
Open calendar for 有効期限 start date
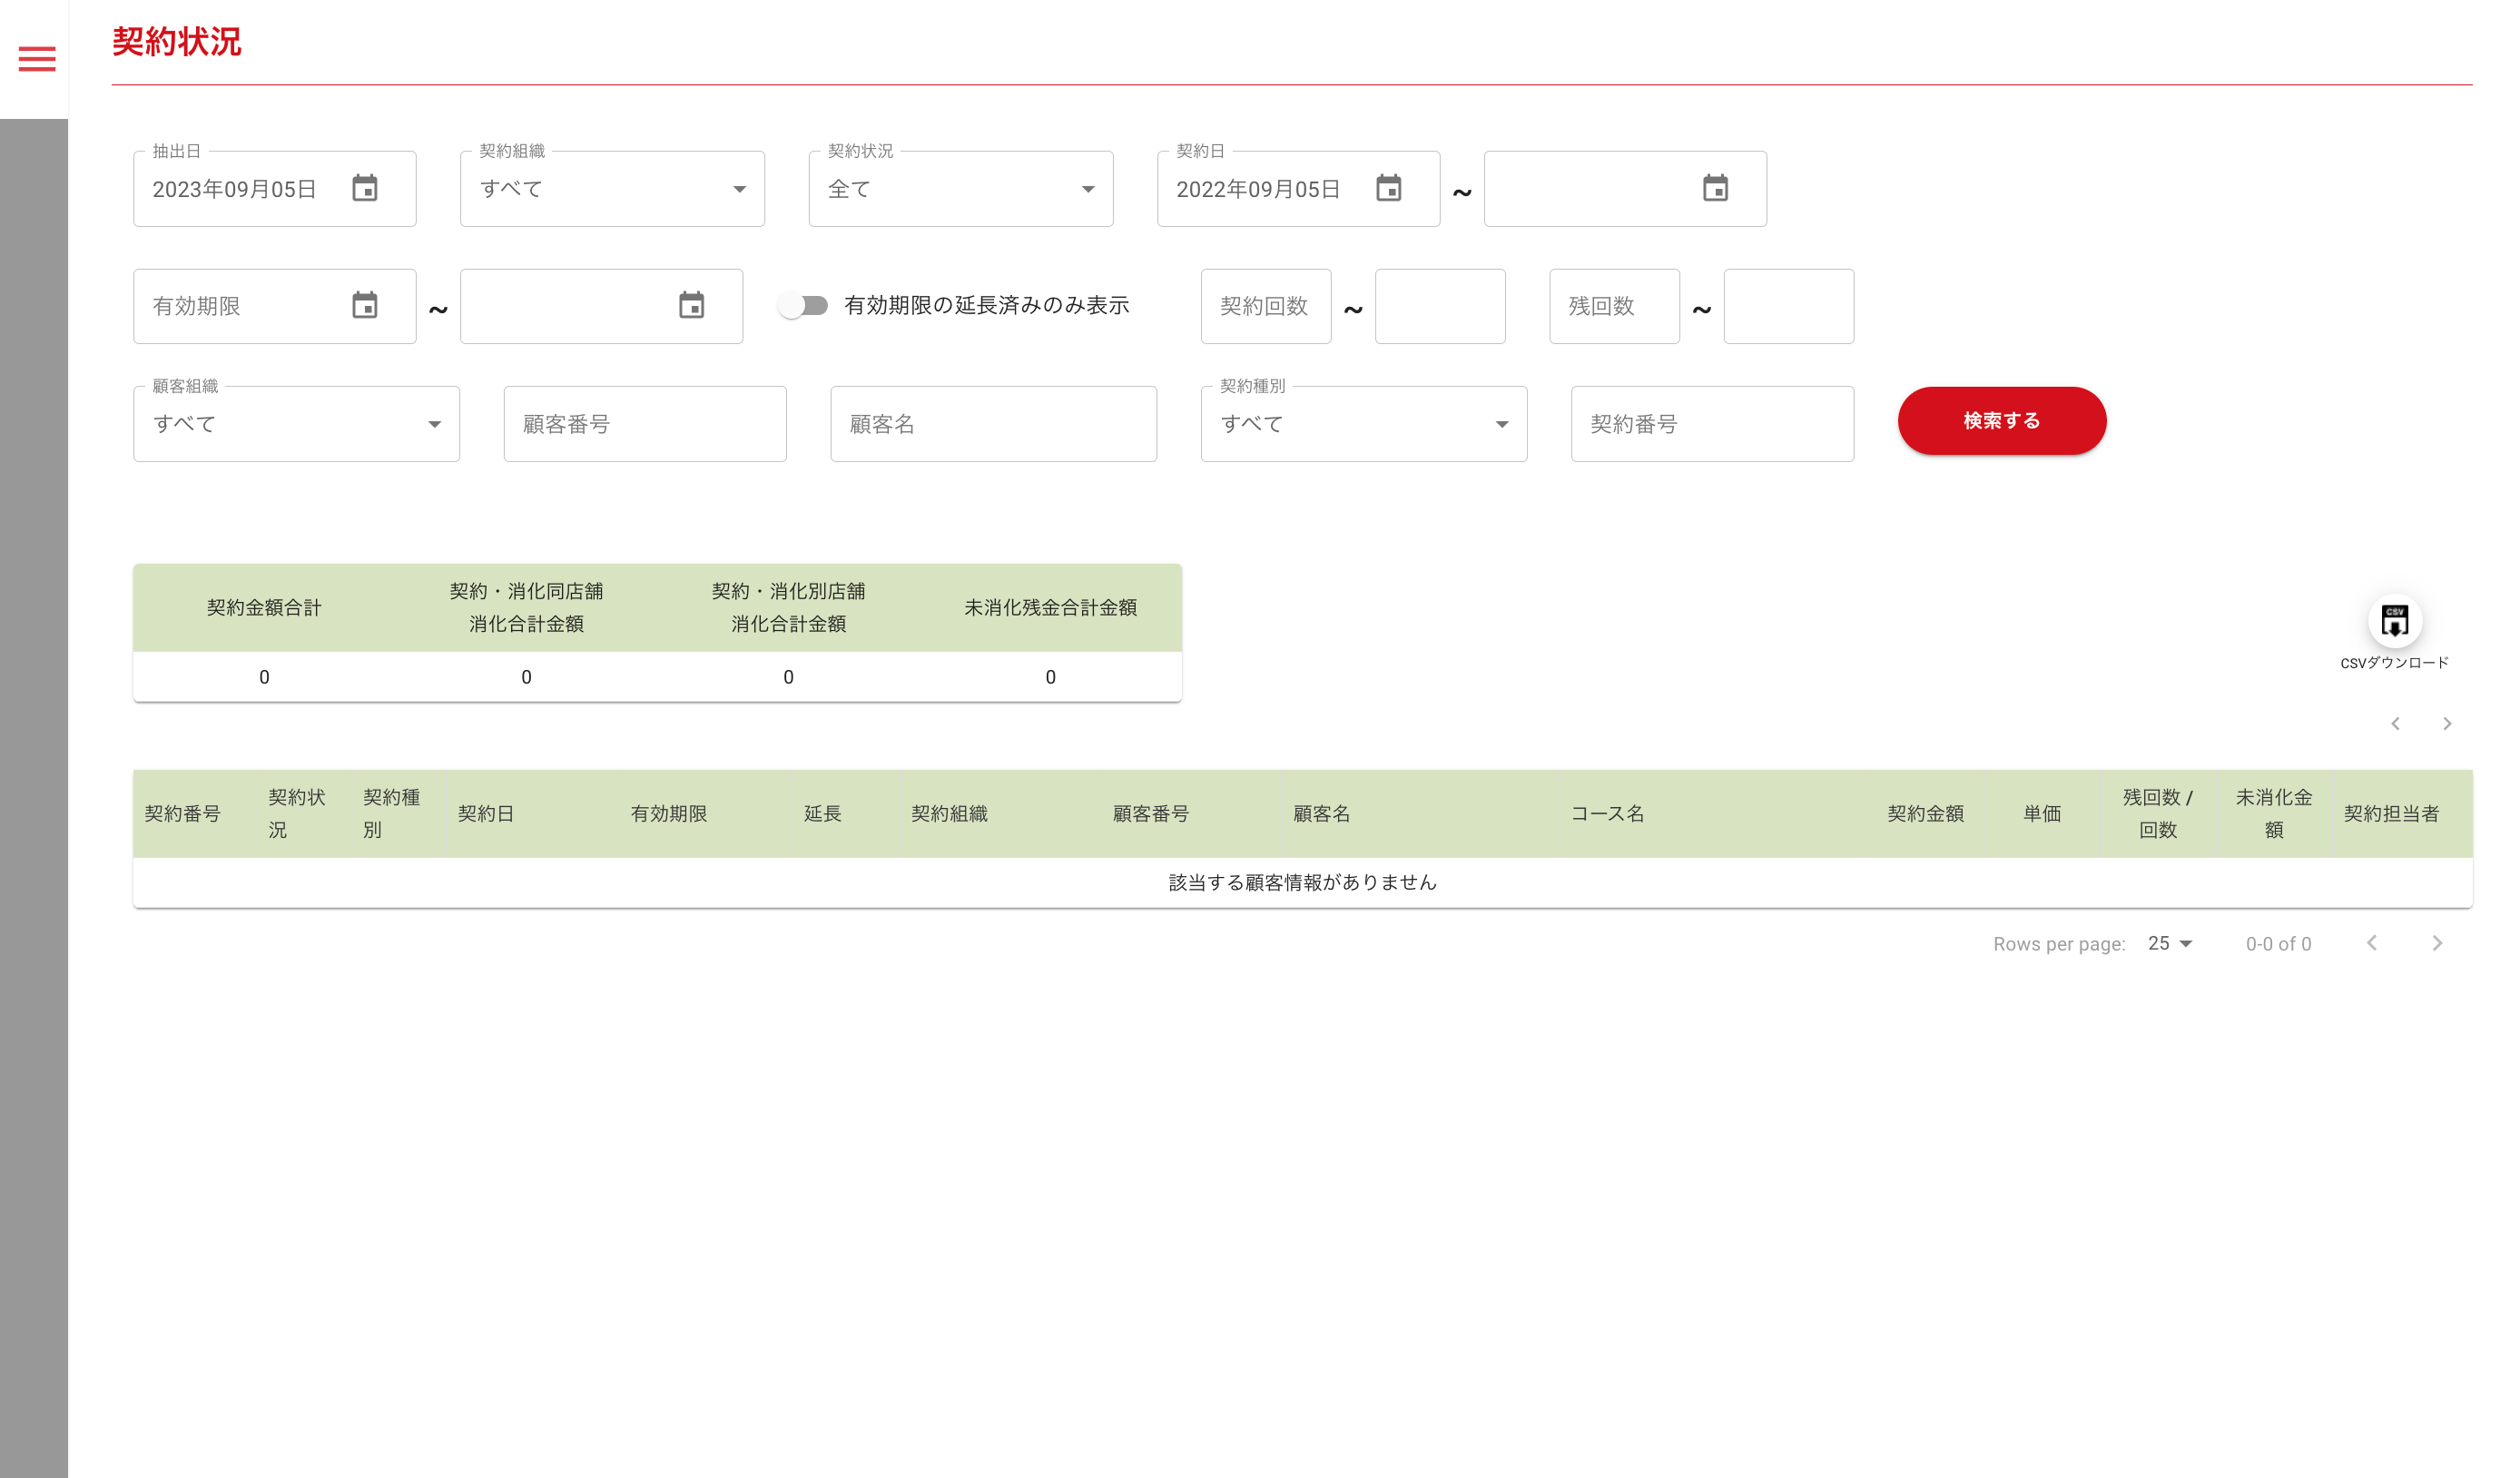[365, 305]
